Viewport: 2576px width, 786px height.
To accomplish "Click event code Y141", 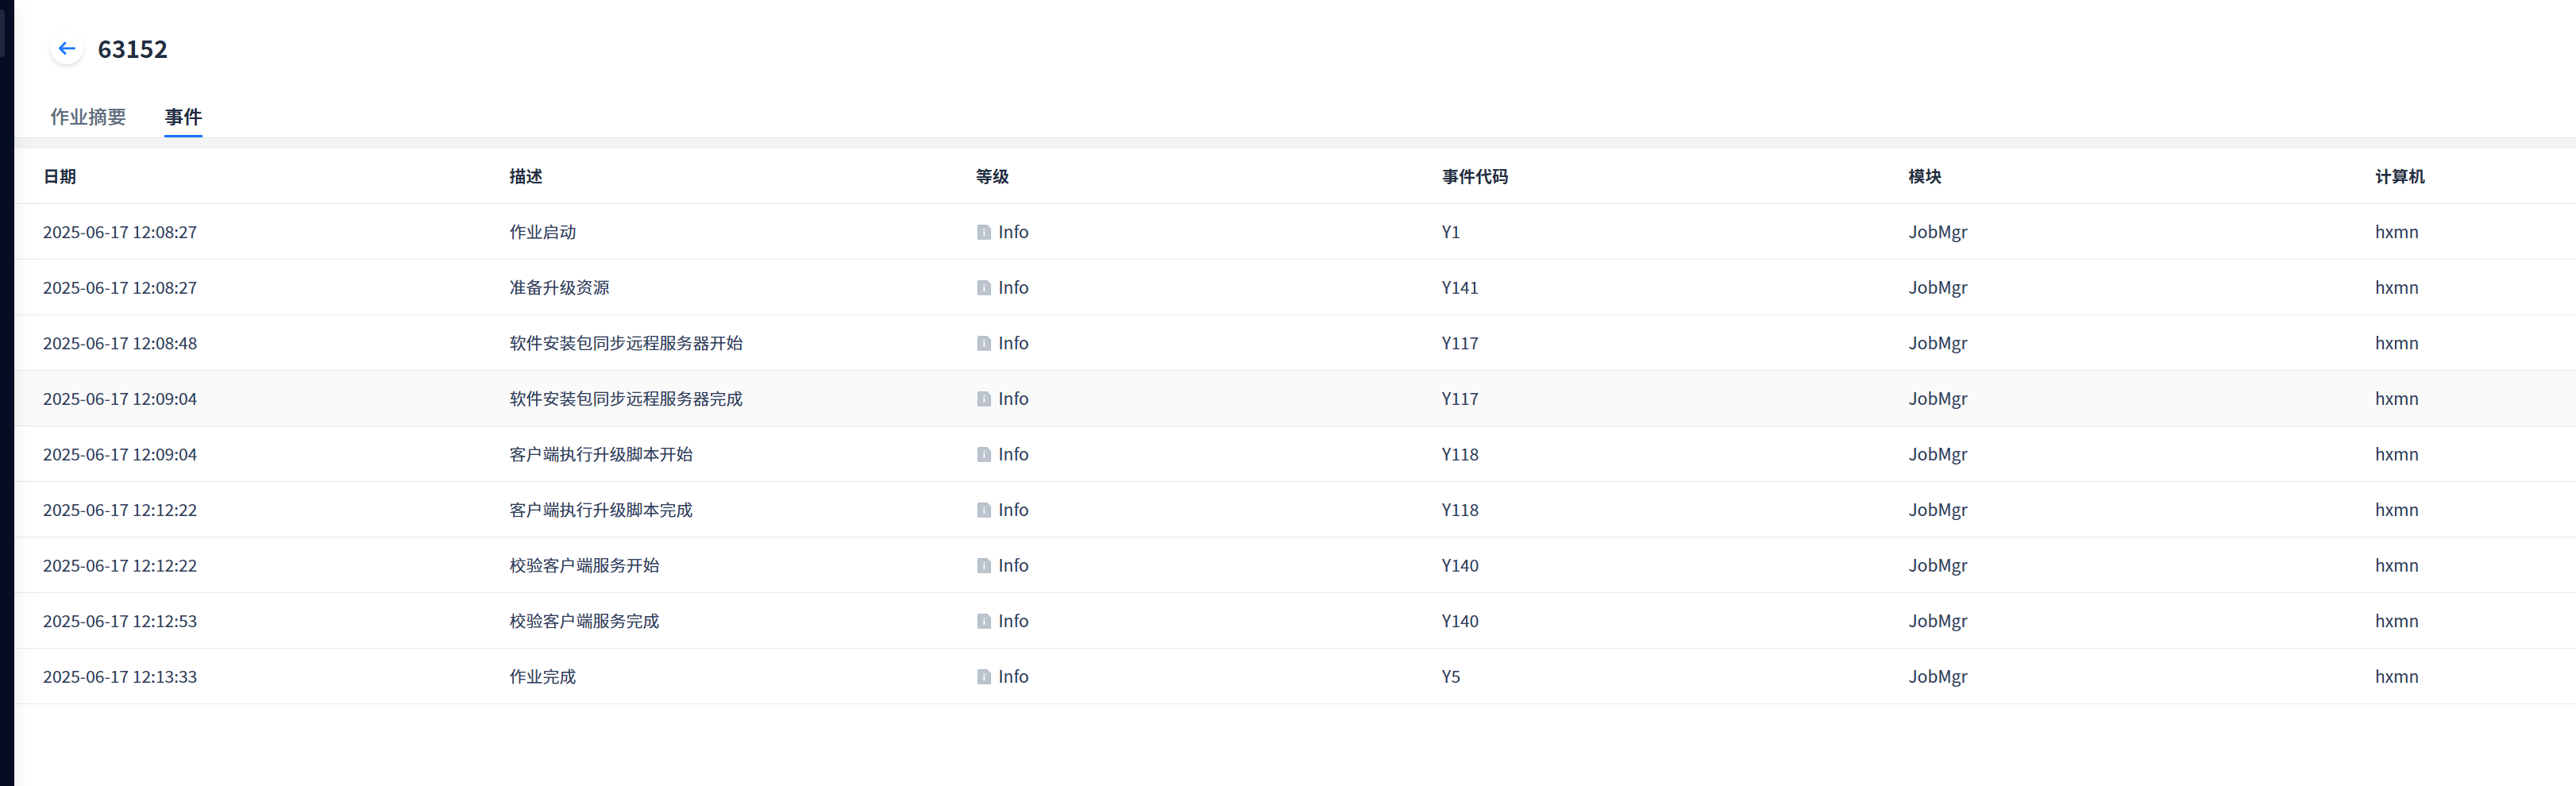I will 1459,288.
